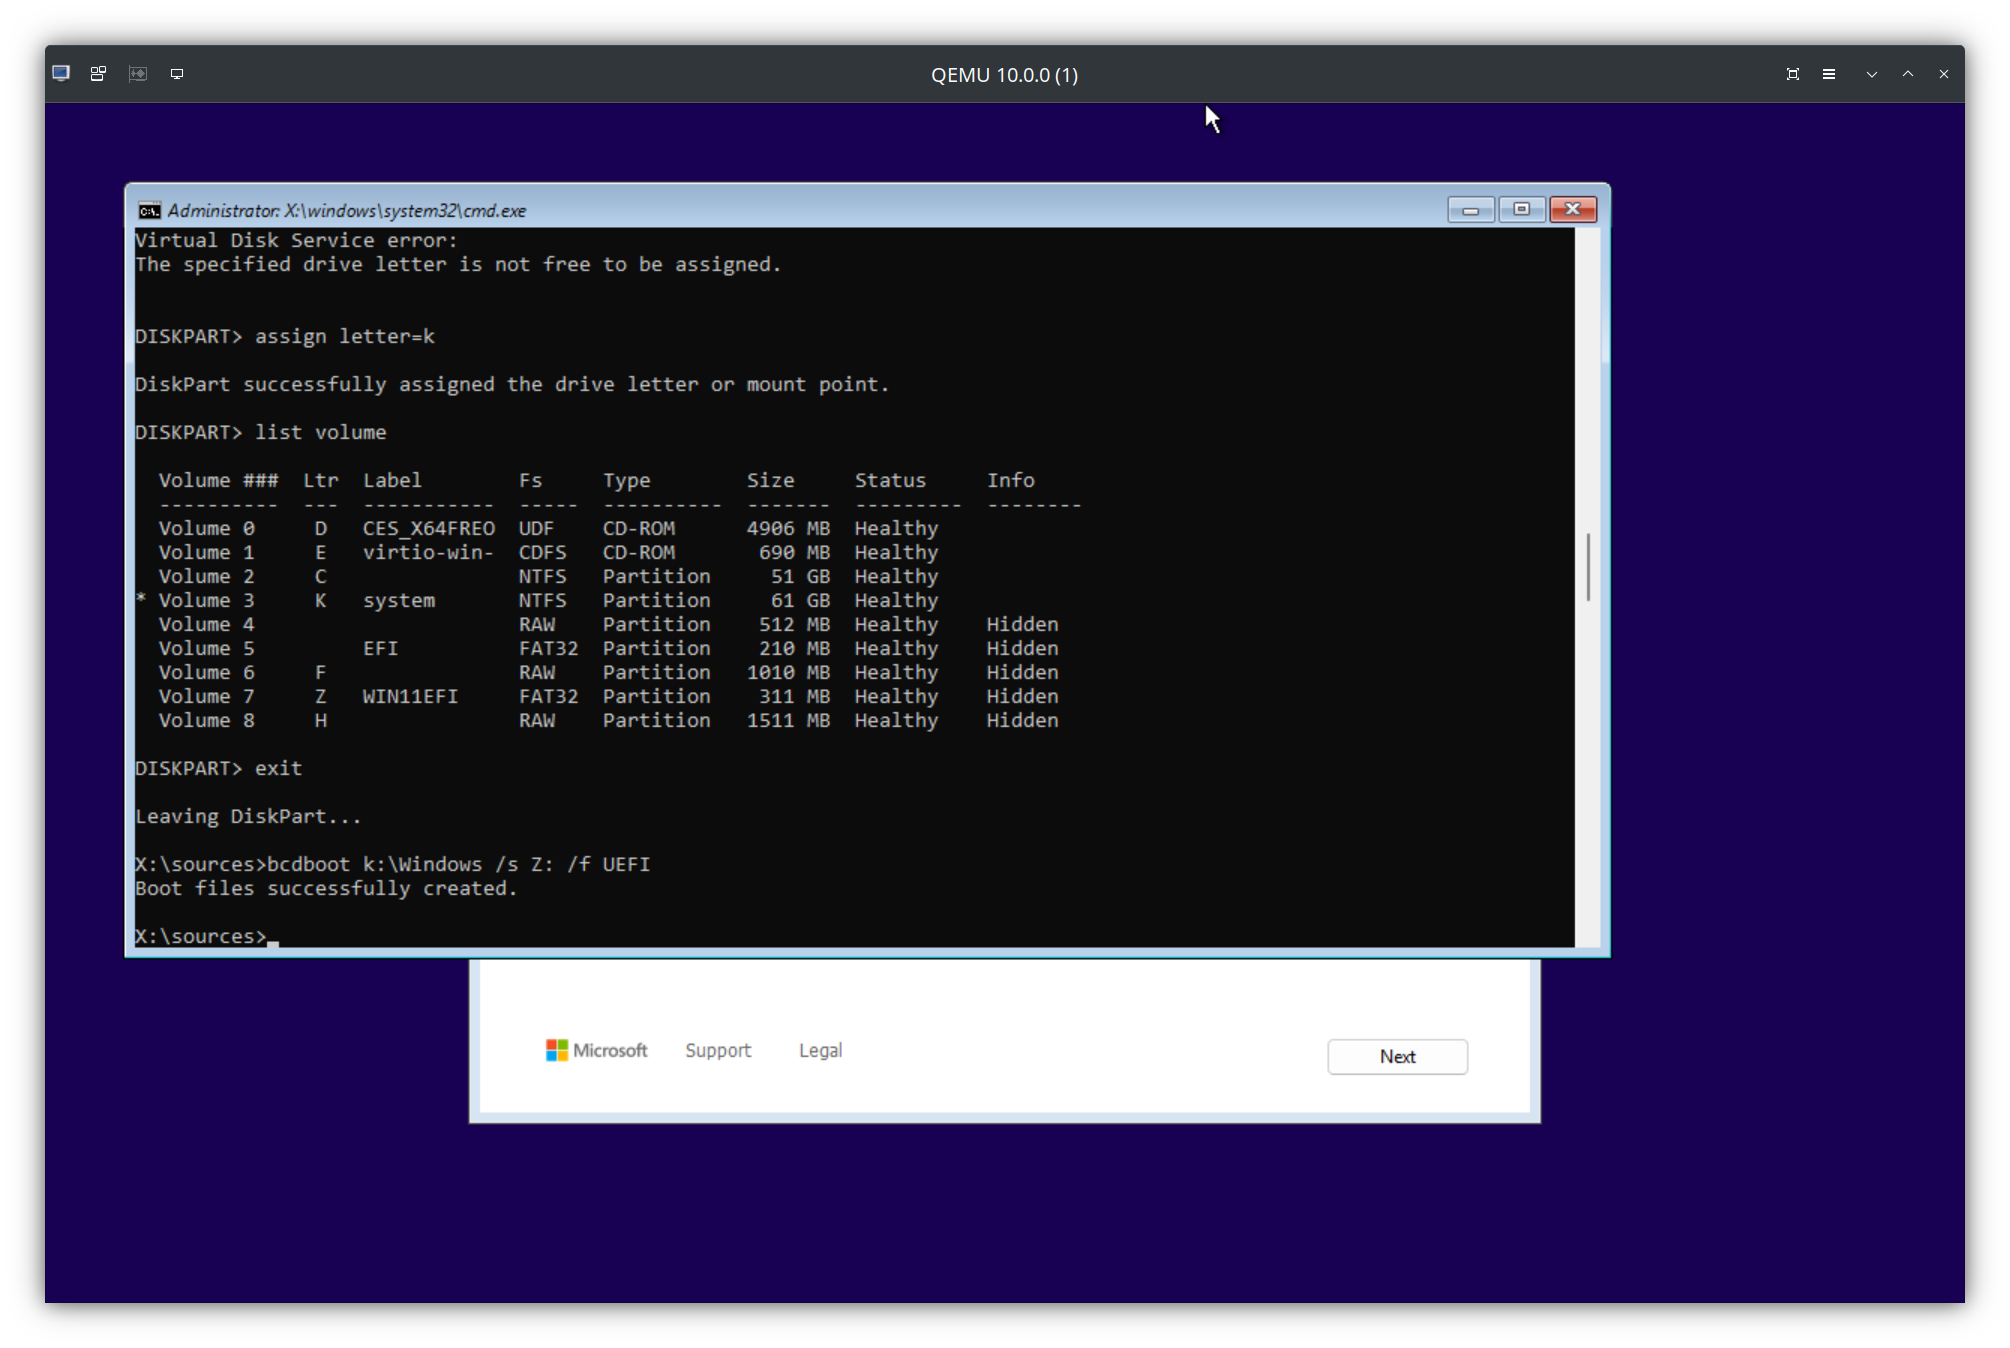
Task: Minimize the Administrator cmd.exe window
Action: (1469, 210)
